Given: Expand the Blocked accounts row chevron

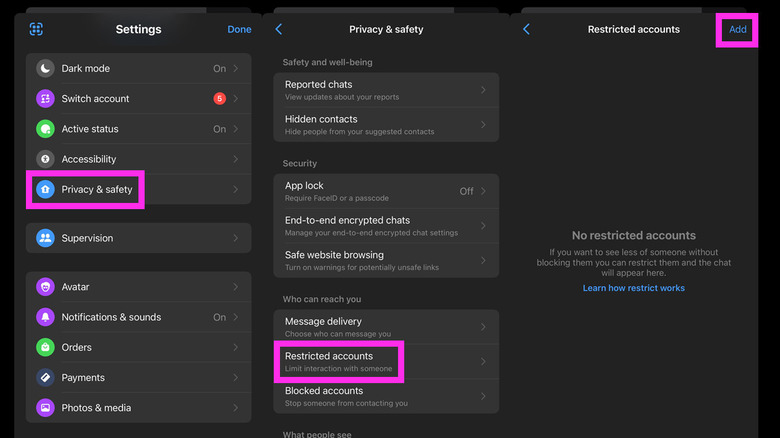Looking at the screenshot, I should (483, 396).
